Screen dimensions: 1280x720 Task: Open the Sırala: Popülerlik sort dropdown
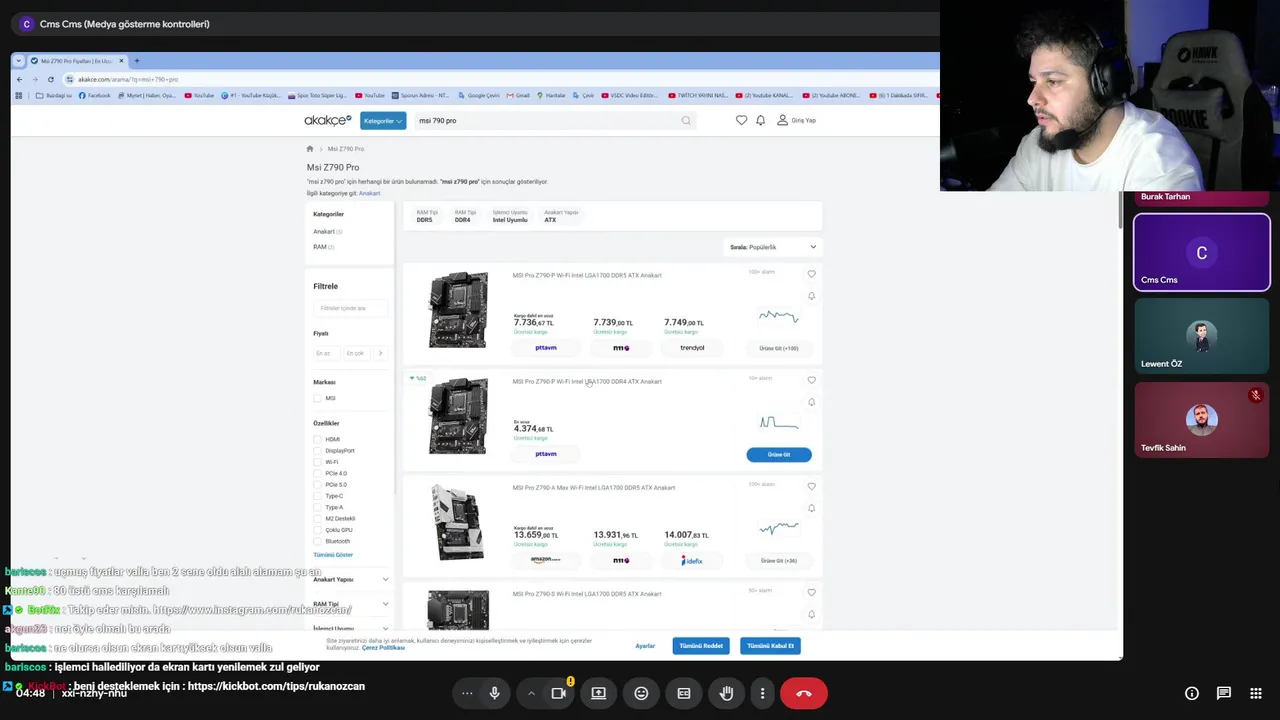pos(772,247)
